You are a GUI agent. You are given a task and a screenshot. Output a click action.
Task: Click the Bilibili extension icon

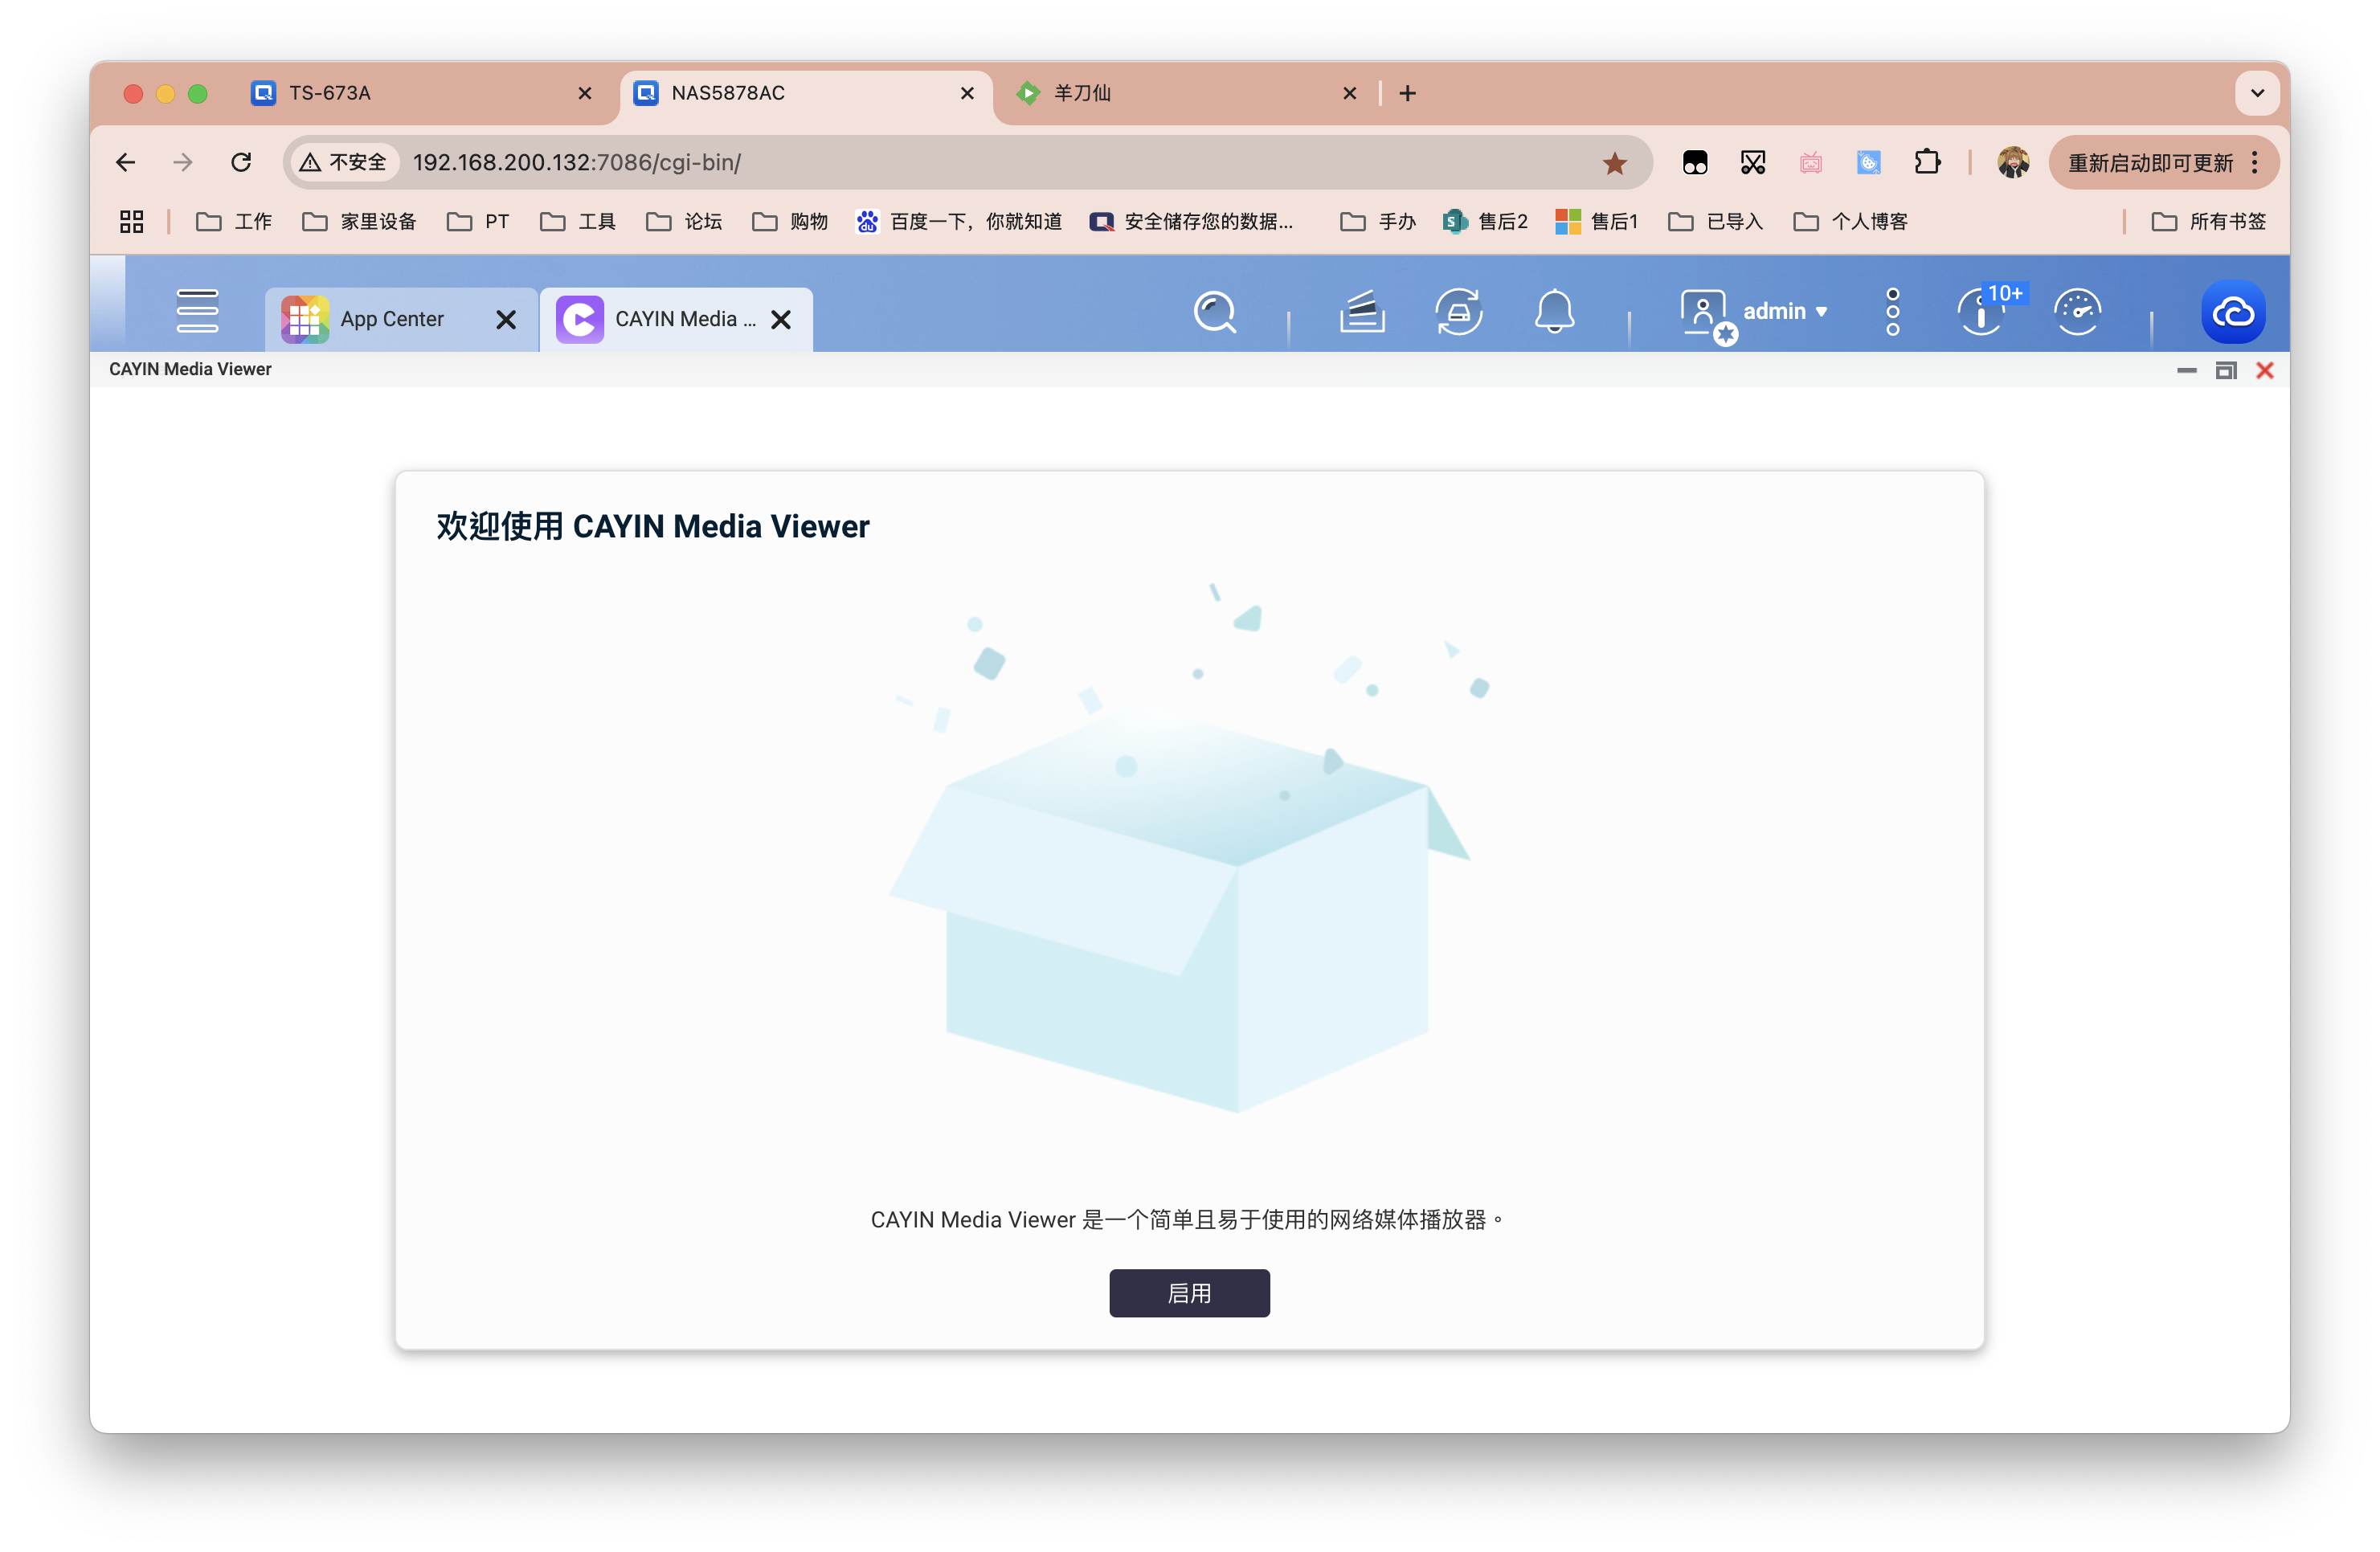click(1810, 162)
